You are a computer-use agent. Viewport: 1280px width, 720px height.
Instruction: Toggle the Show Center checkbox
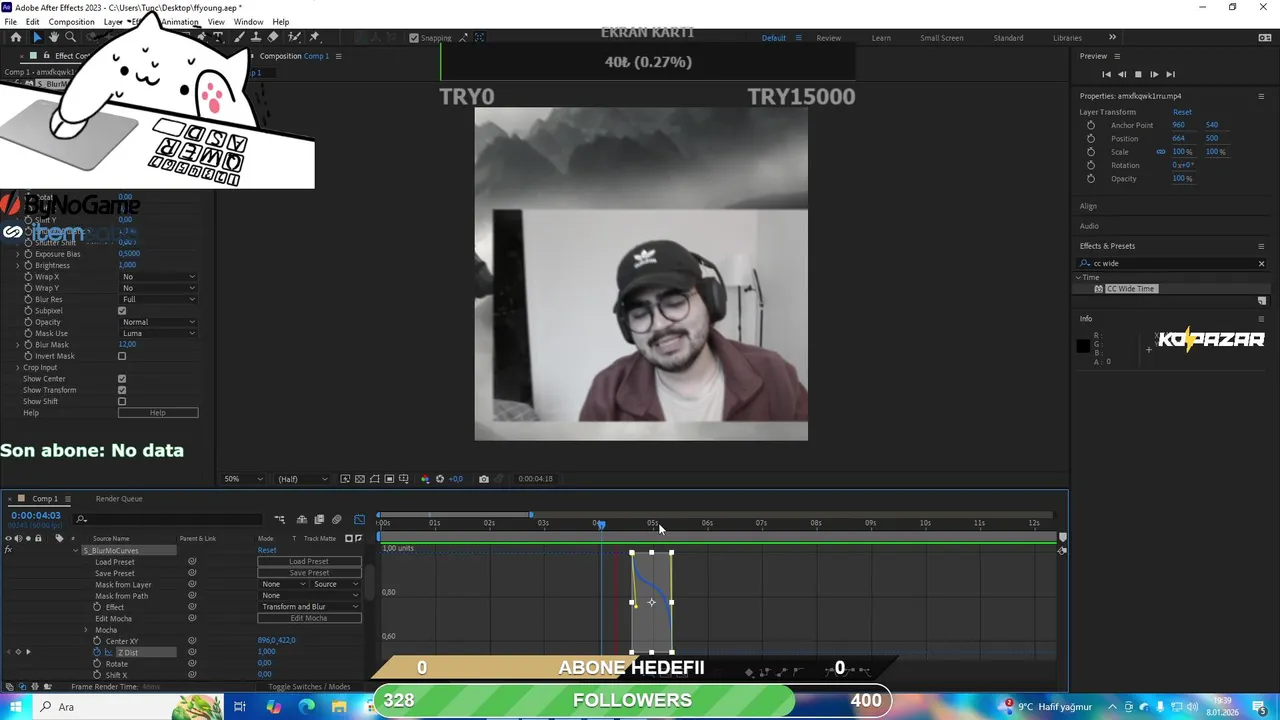point(122,379)
